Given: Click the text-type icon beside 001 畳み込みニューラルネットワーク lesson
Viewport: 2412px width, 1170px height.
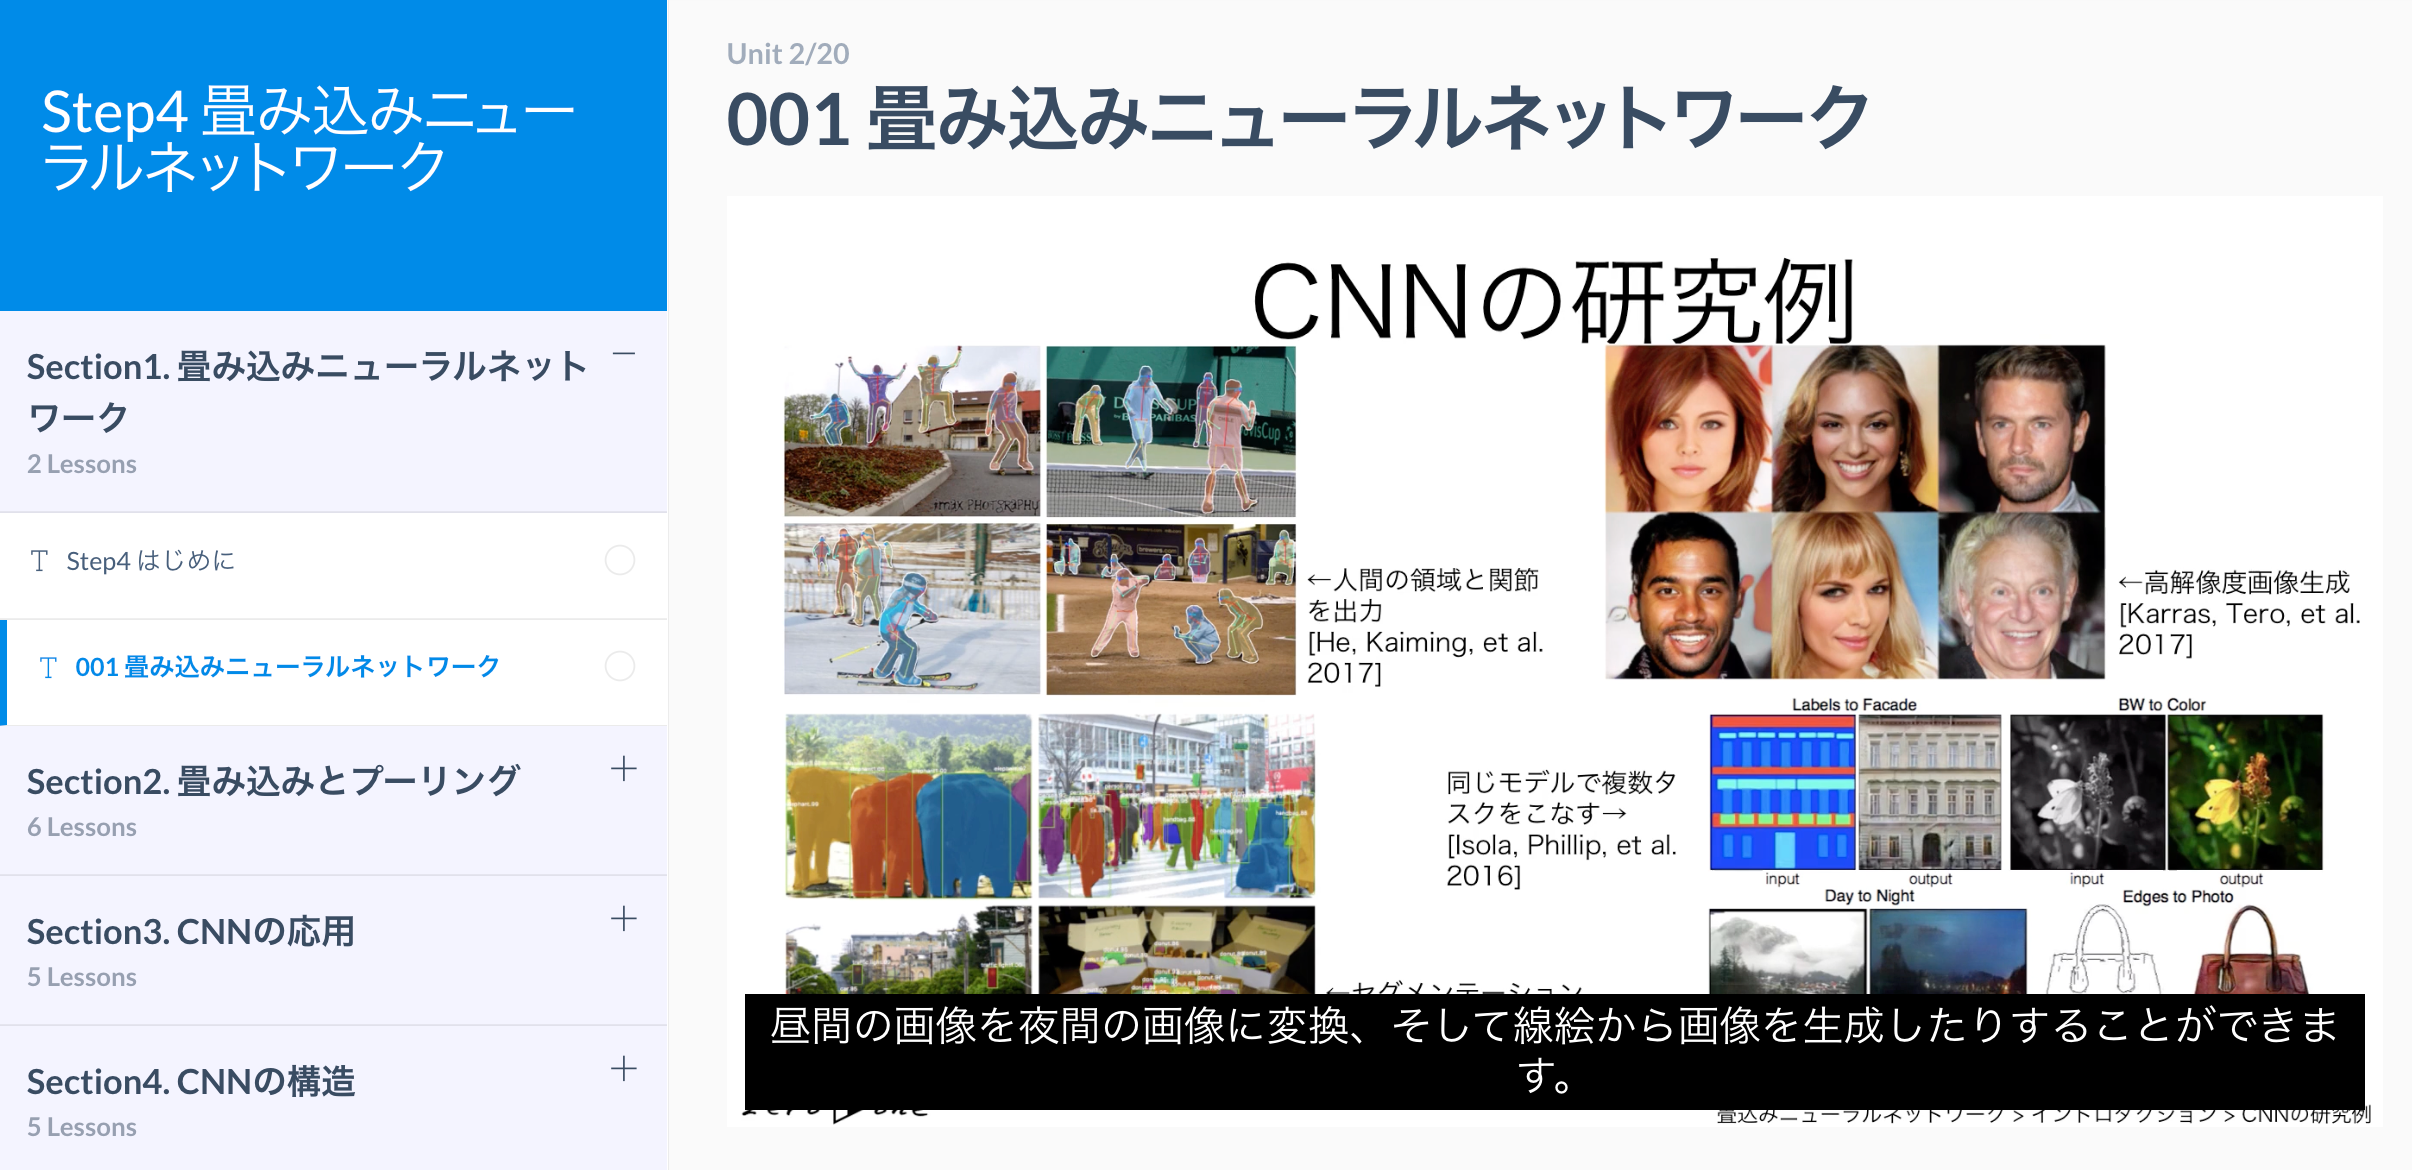Looking at the screenshot, I should click(x=48, y=667).
